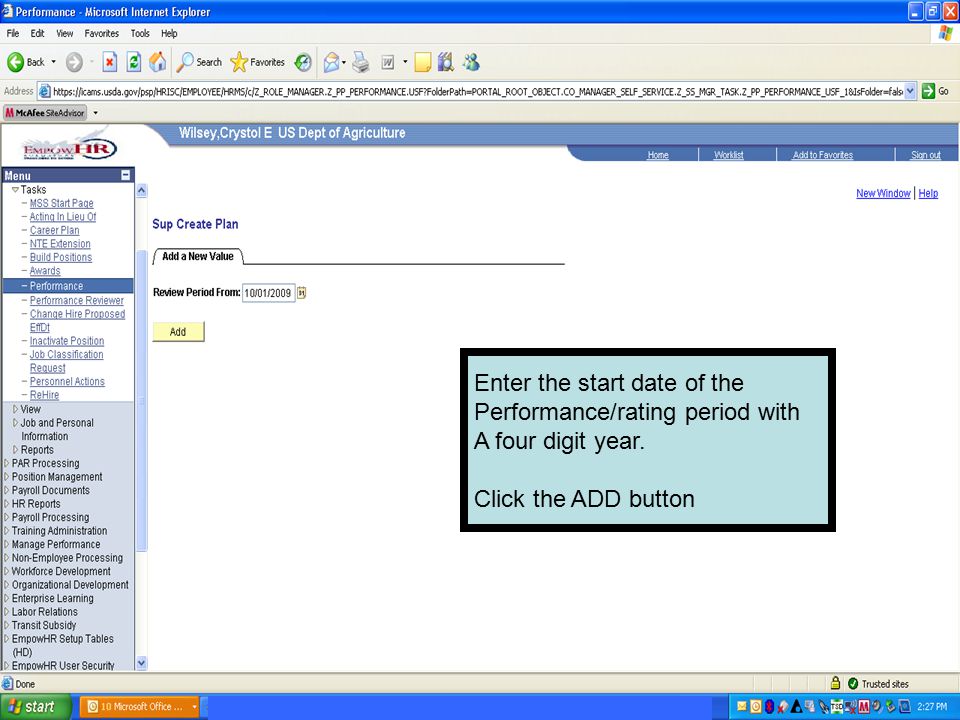Viewport: 960px width, 720px height.
Task: Click the green Go arrow button
Action: coord(928,91)
